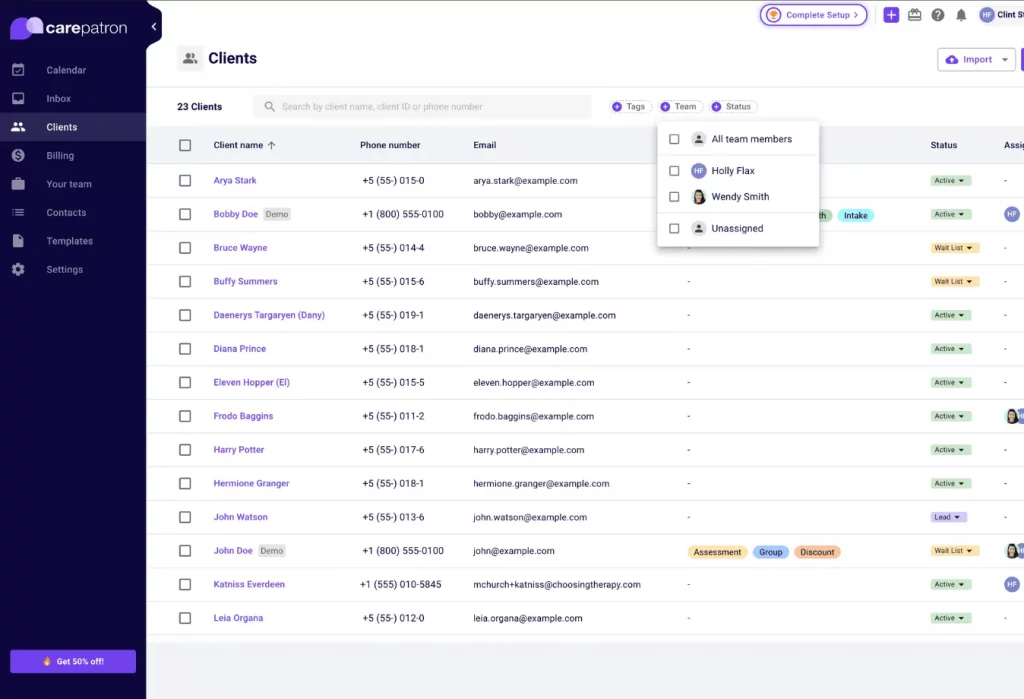Collapse the sidebar with the arrow icon

pos(154,27)
